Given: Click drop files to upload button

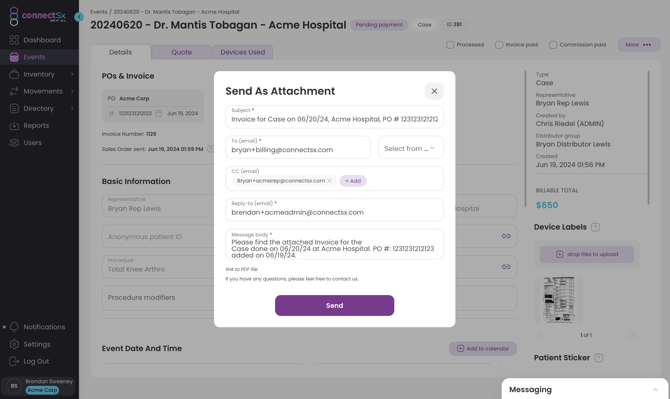Looking at the screenshot, I should pyautogui.click(x=587, y=255).
